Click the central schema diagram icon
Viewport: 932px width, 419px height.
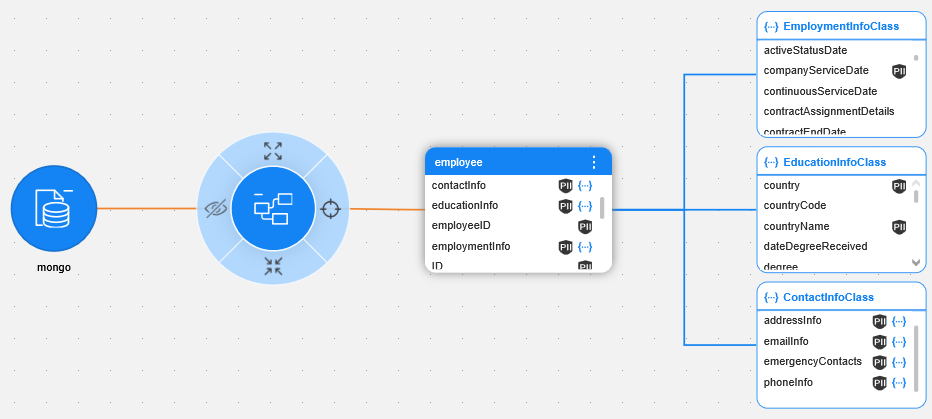coord(272,209)
